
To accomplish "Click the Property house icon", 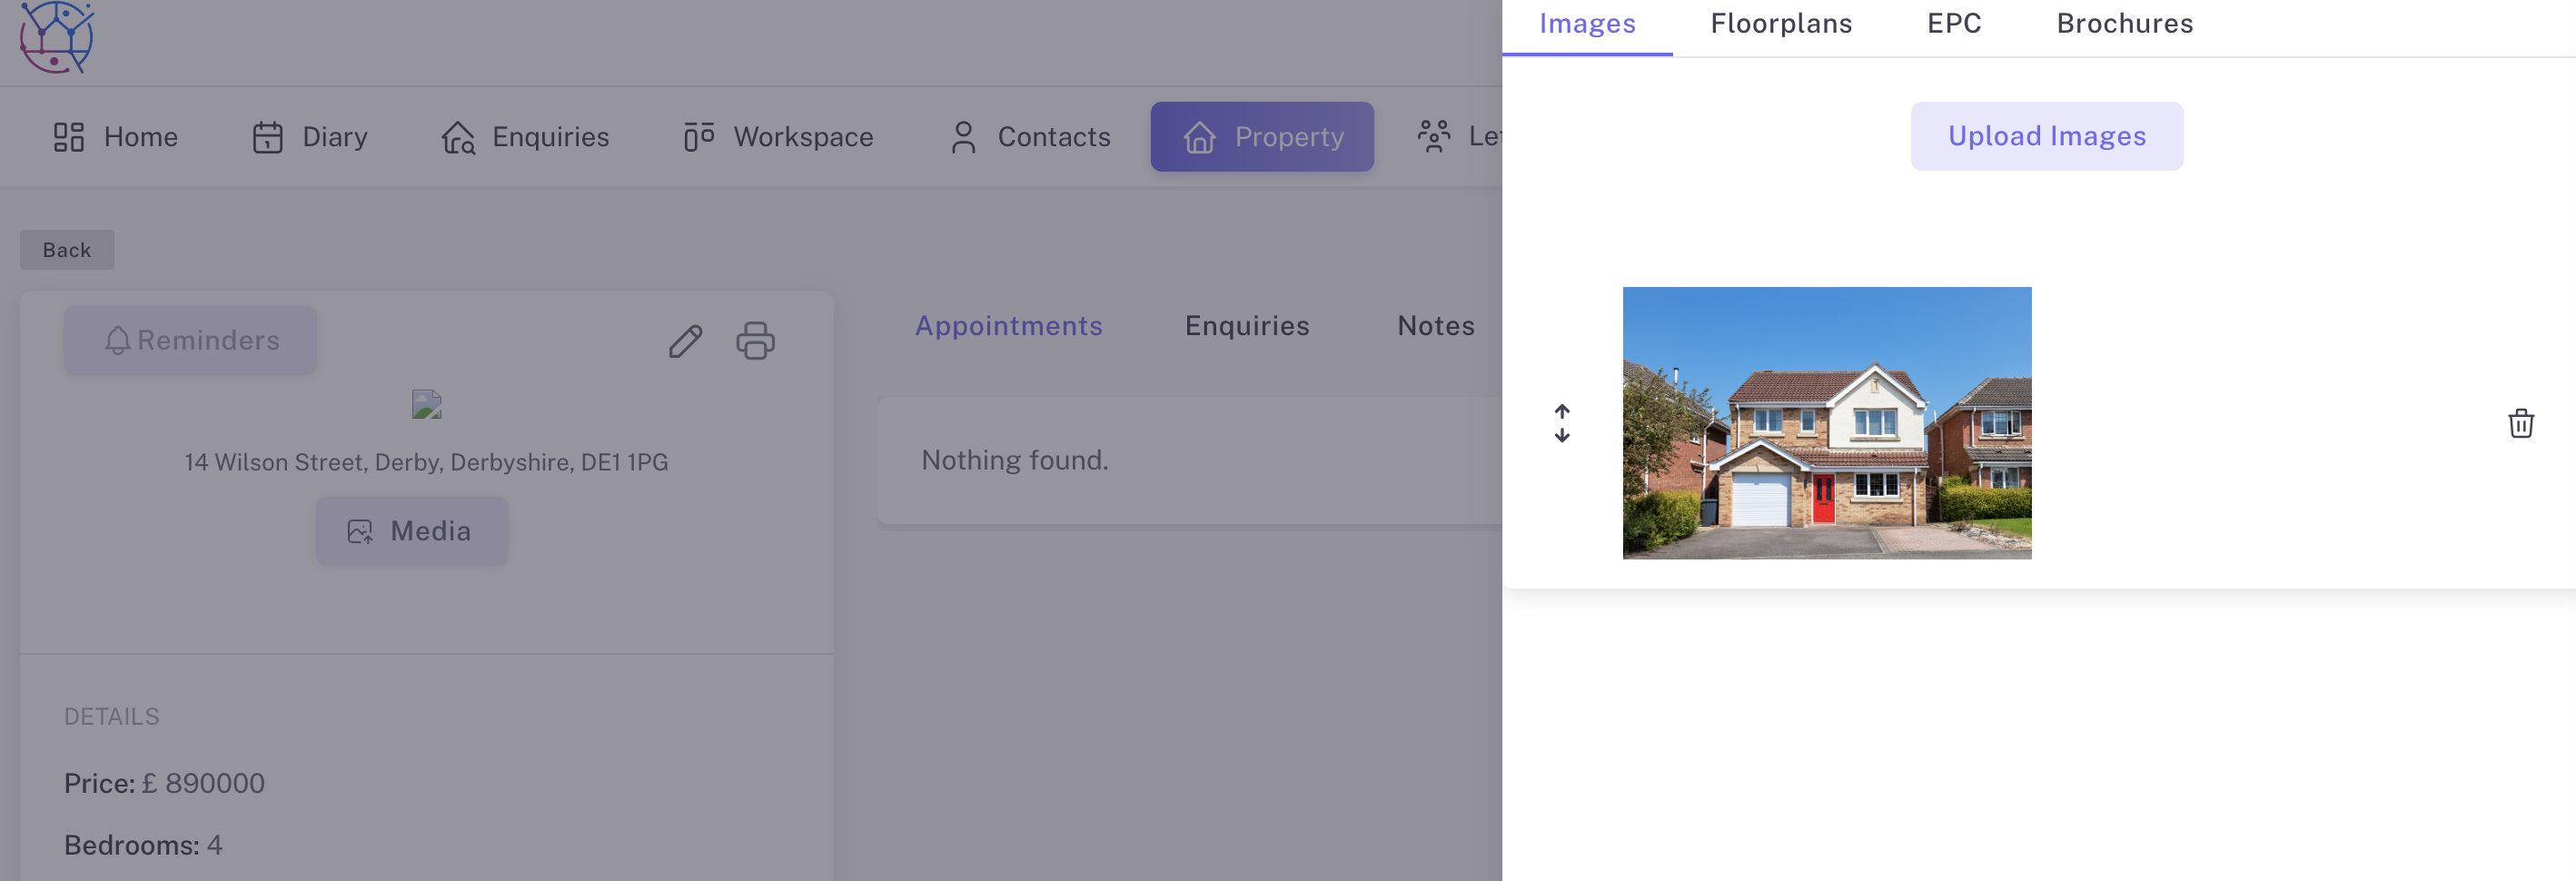I will pos(1198,137).
